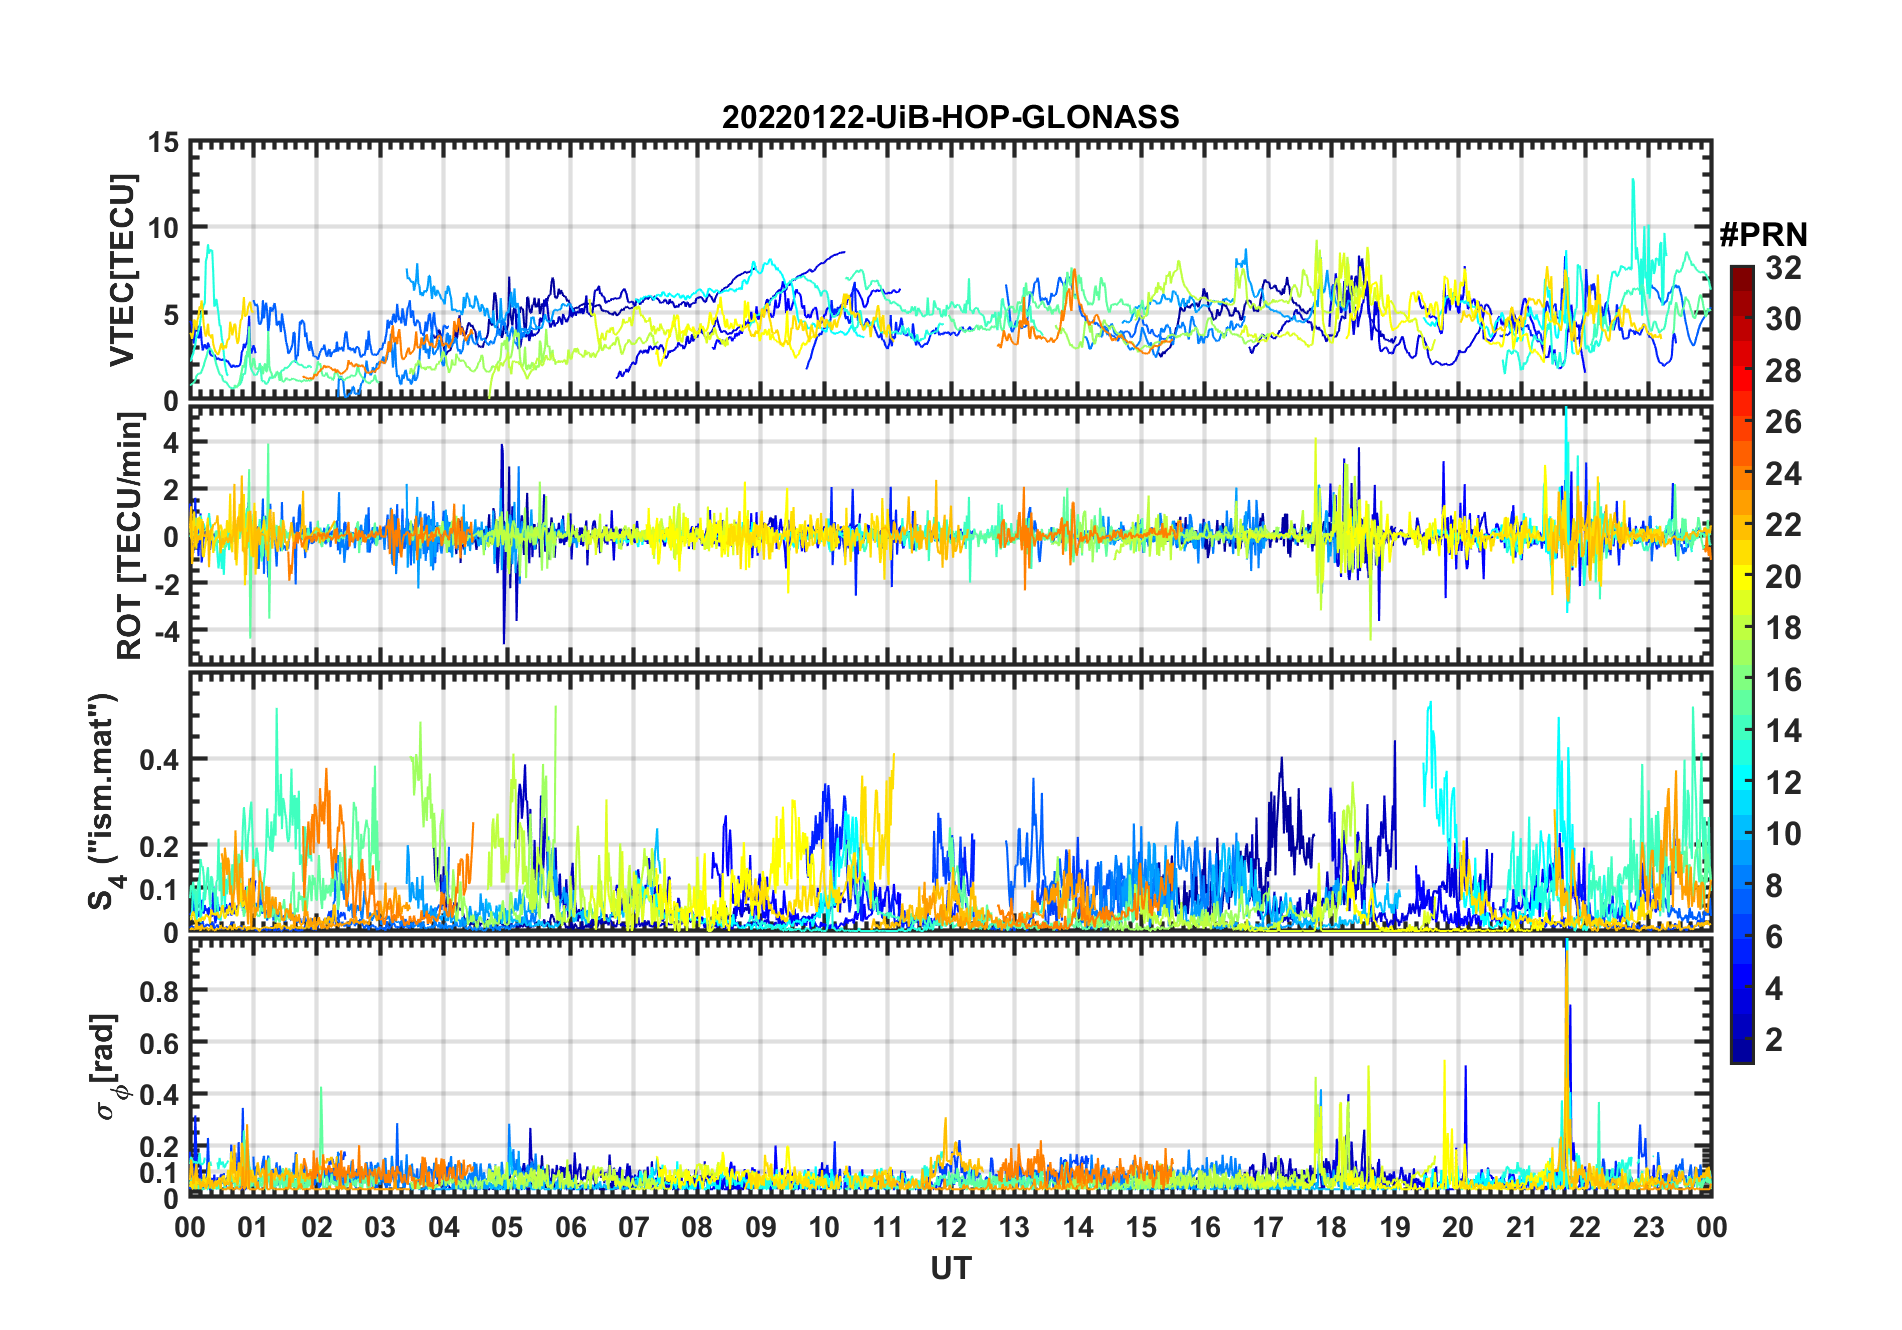Click the VTEC[TECU] y-axis label

click(122, 270)
